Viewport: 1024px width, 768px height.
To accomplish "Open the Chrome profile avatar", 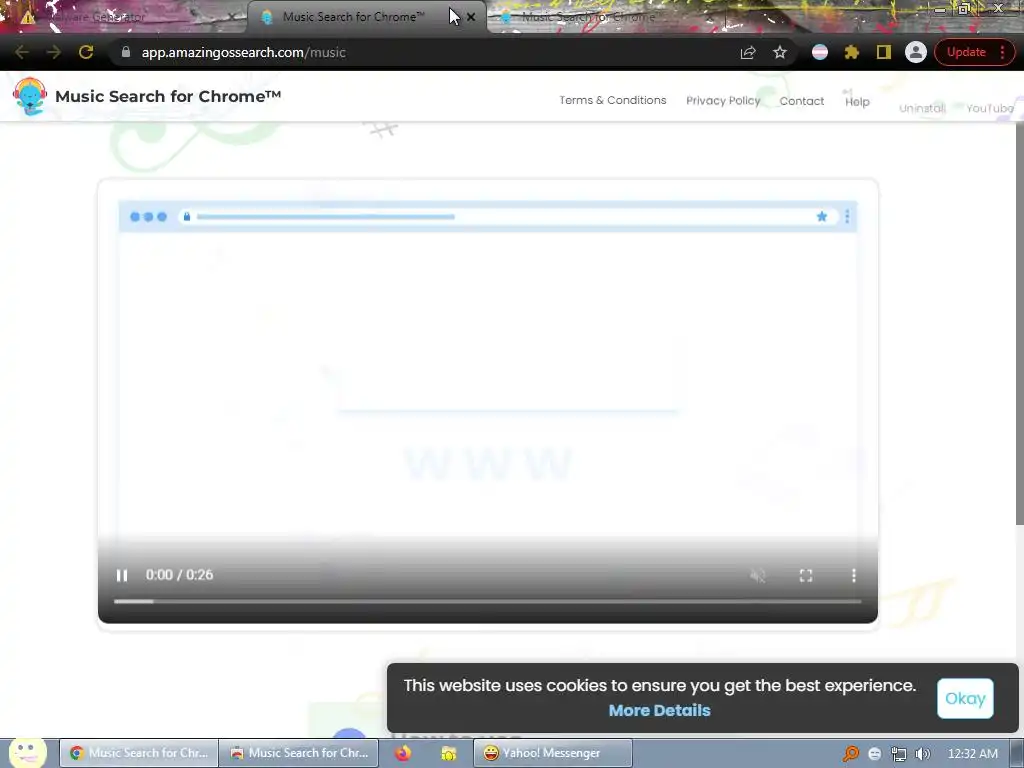I will [x=916, y=52].
